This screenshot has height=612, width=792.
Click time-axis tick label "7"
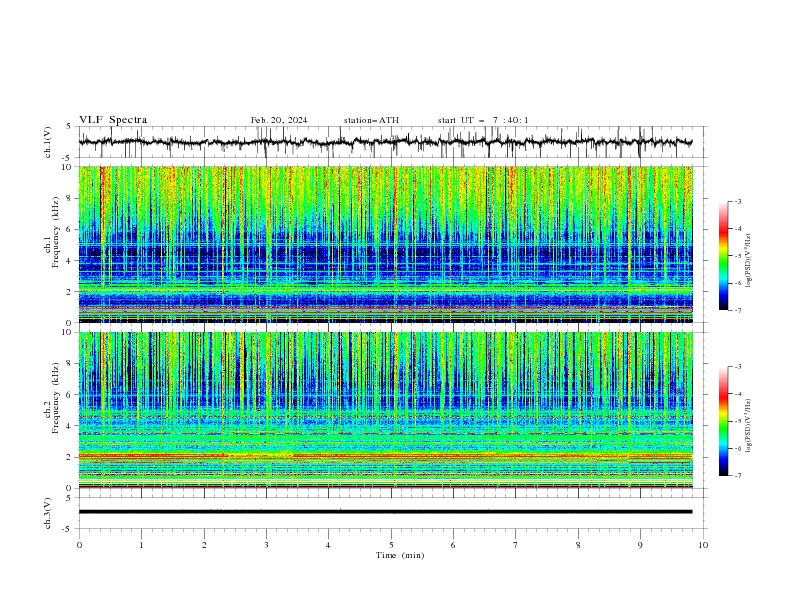click(516, 545)
